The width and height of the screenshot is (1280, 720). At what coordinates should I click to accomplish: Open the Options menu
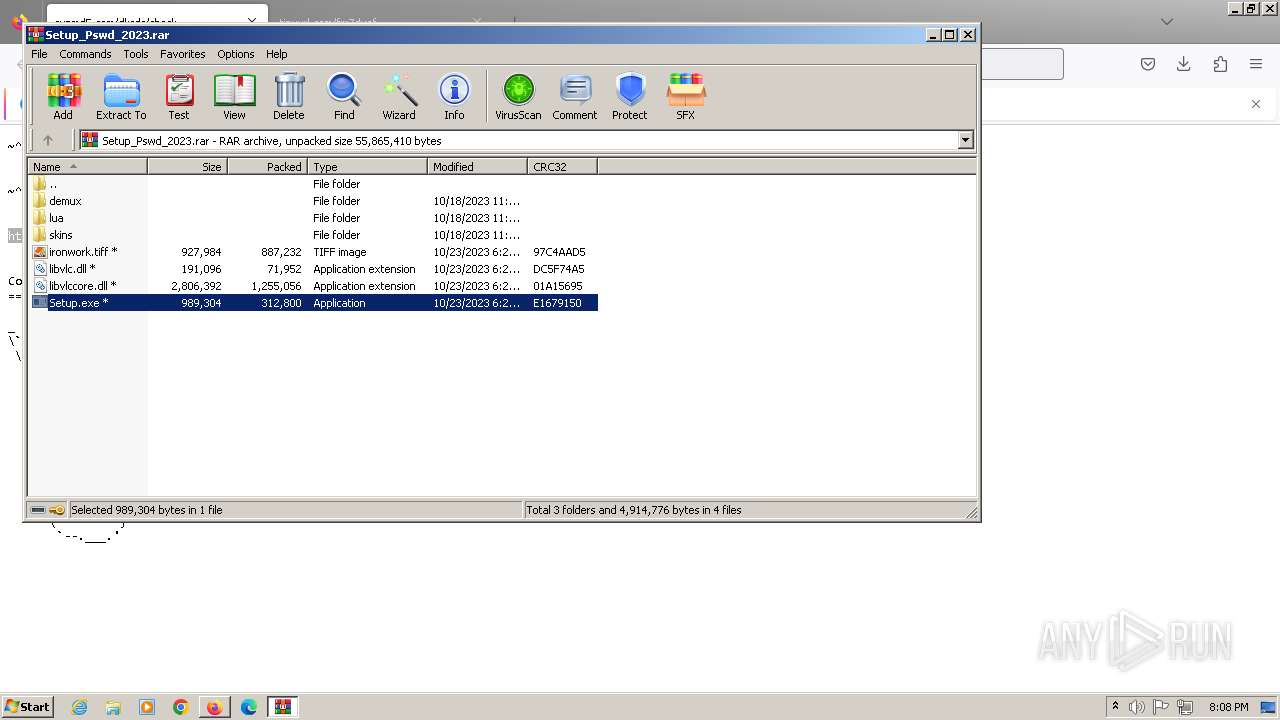click(236, 54)
